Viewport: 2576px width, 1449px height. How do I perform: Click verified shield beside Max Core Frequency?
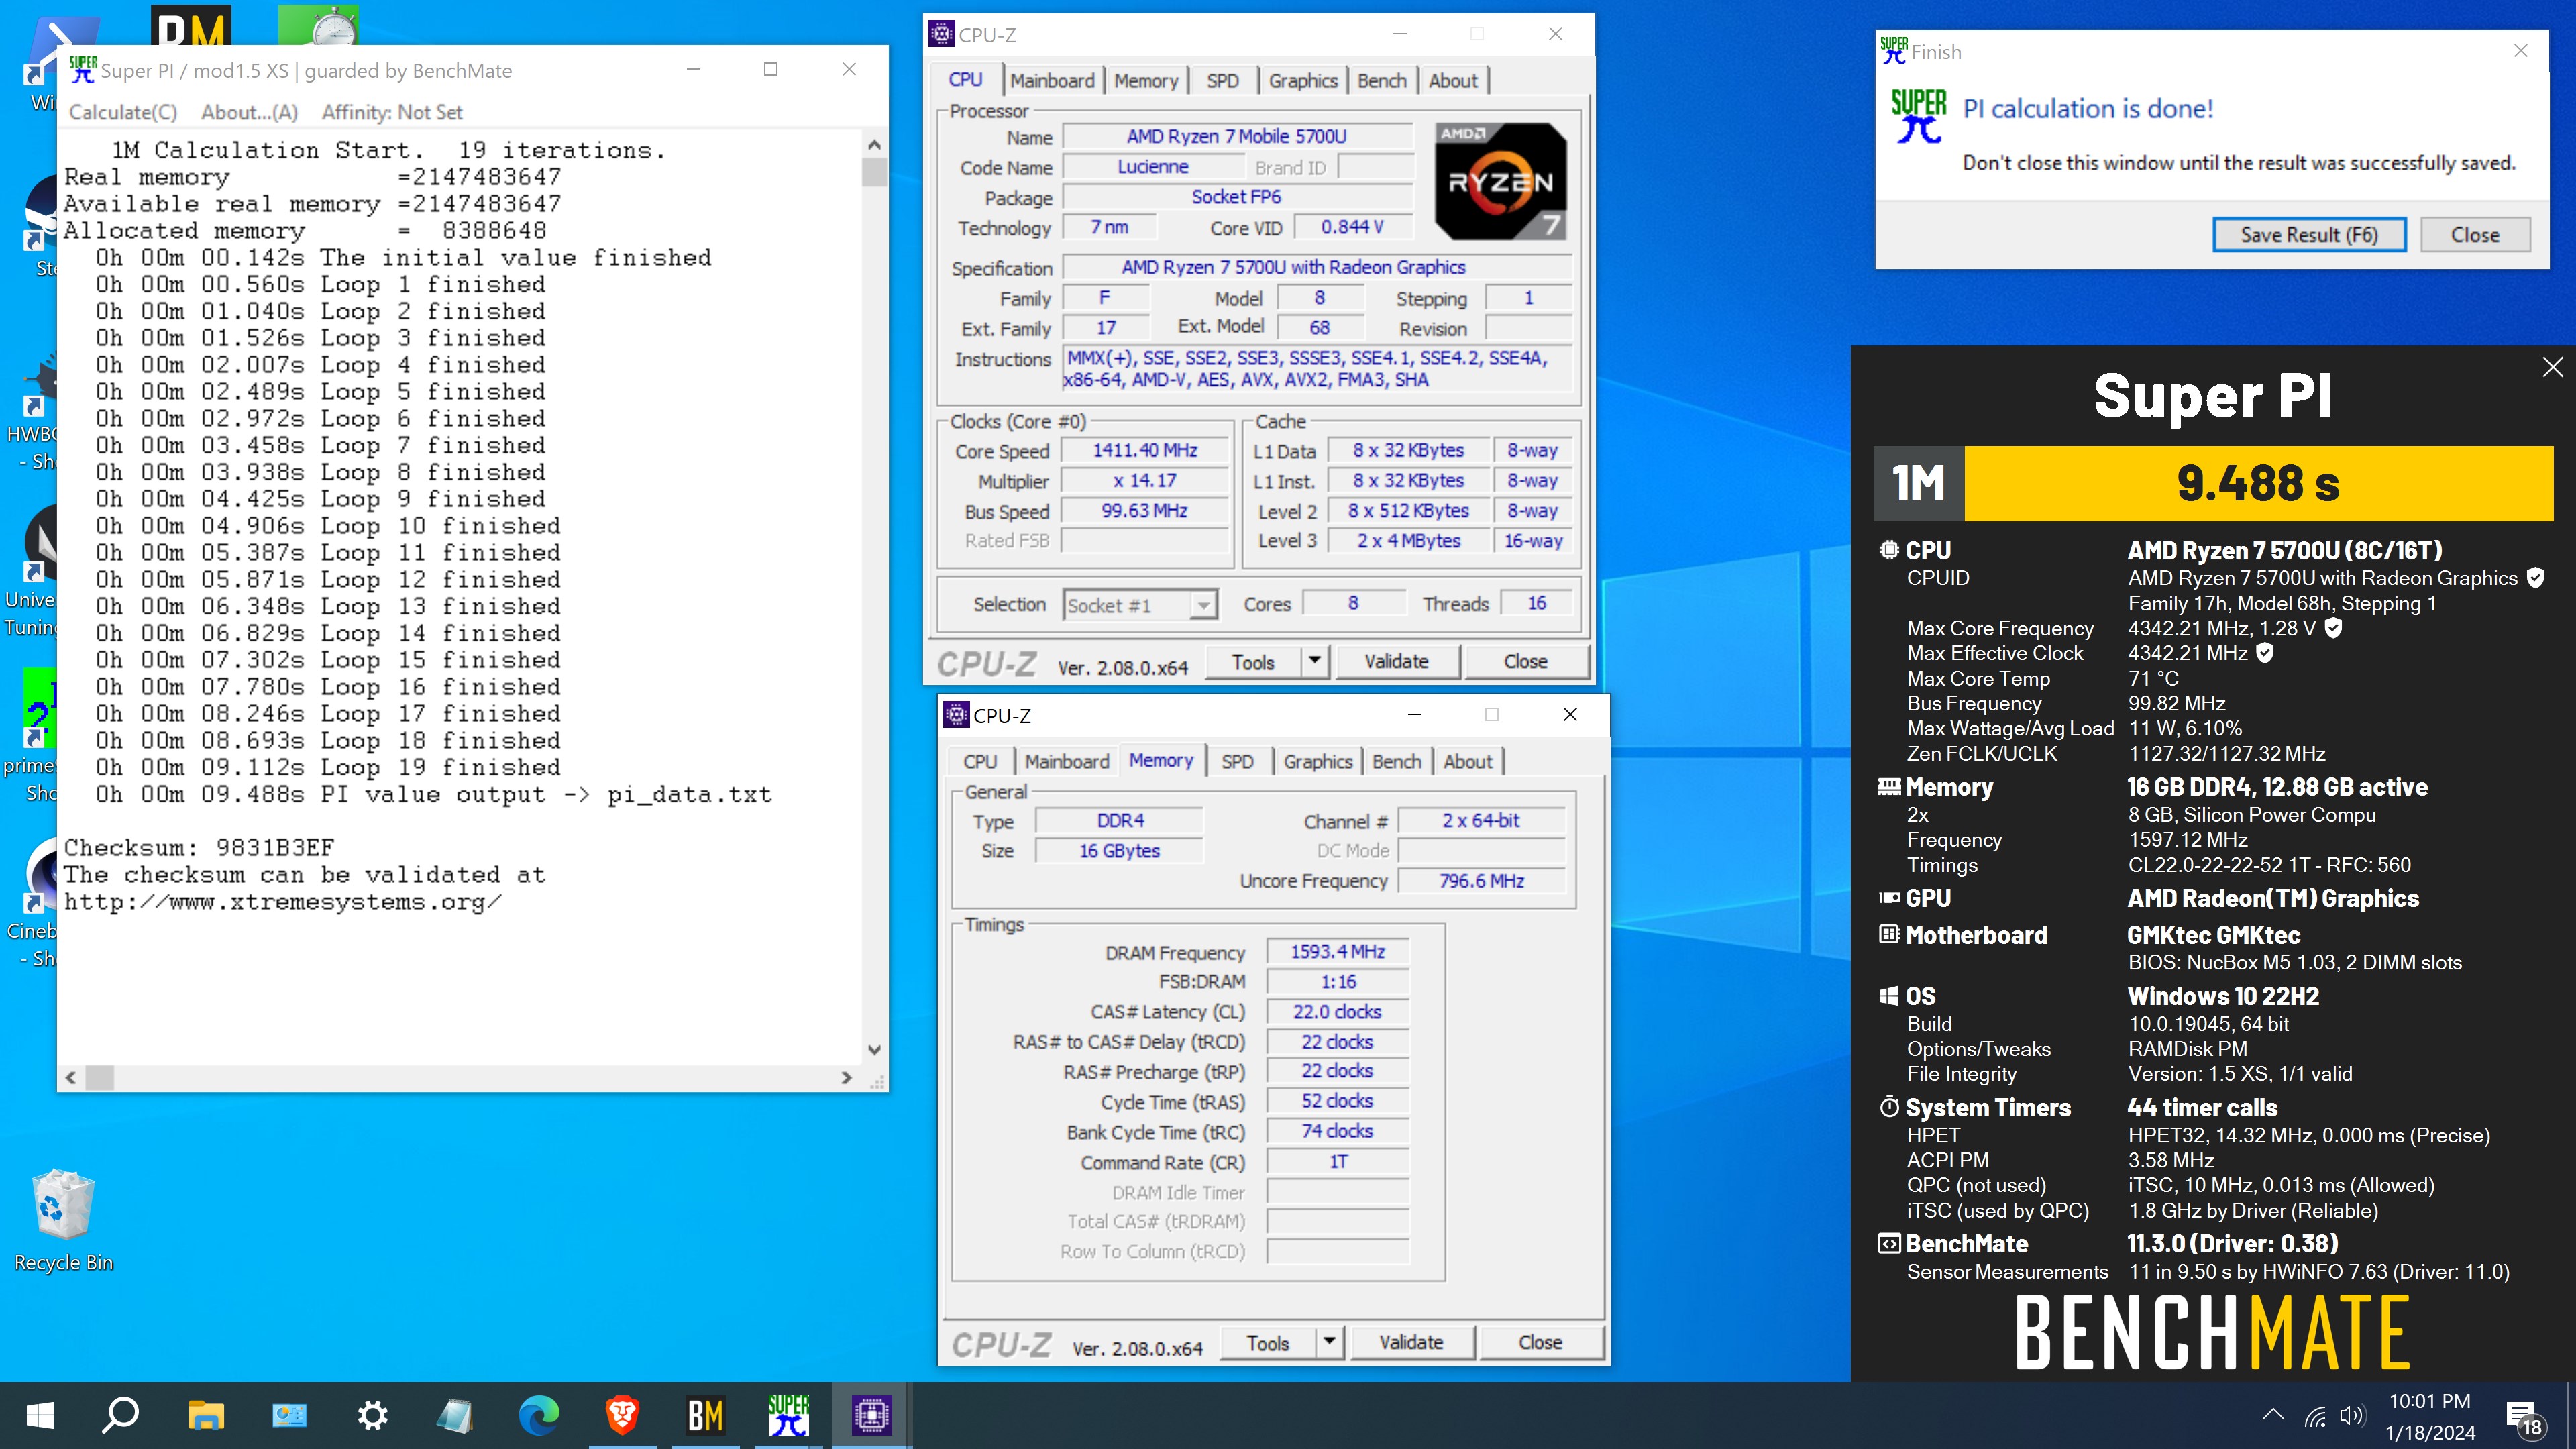2333,628
